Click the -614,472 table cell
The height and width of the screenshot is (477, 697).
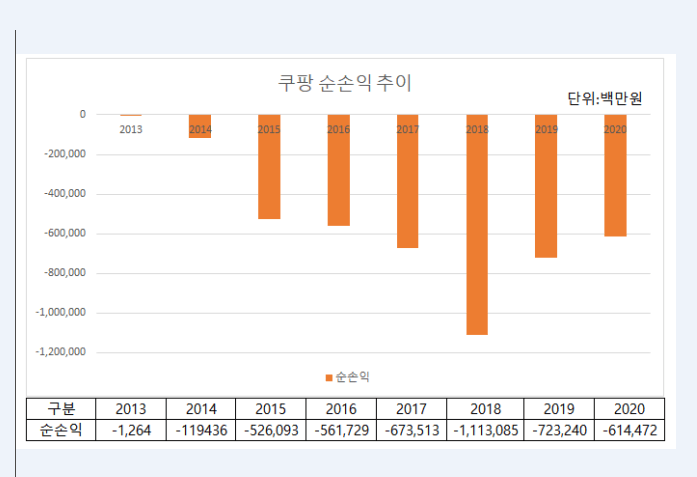tap(629, 430)
